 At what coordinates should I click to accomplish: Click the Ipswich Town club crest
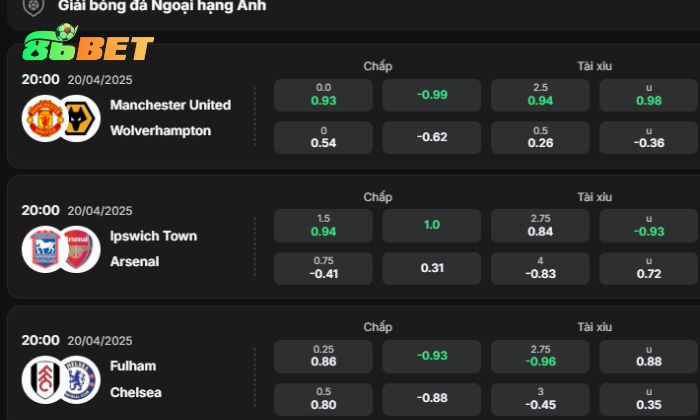[x=44, y=249]
